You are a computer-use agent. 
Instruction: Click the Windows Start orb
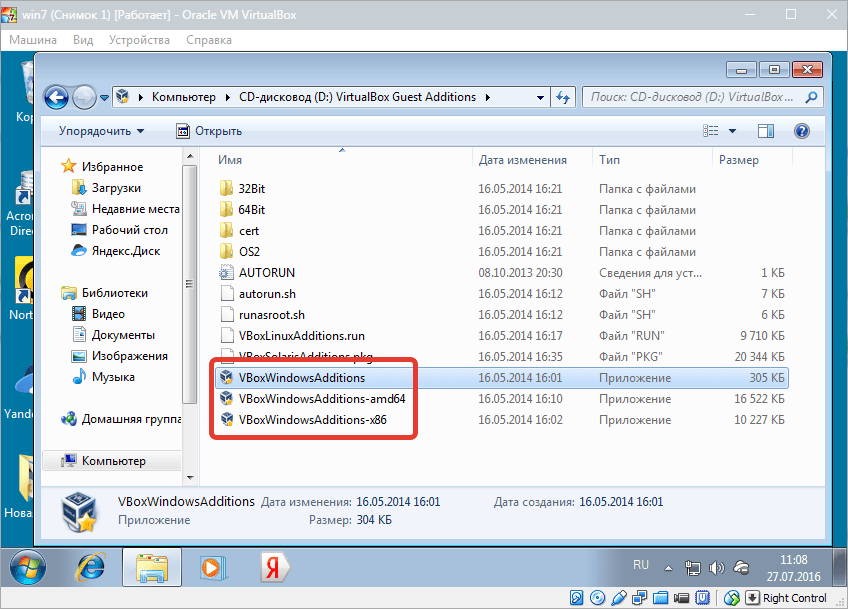[x=28, y=567]
